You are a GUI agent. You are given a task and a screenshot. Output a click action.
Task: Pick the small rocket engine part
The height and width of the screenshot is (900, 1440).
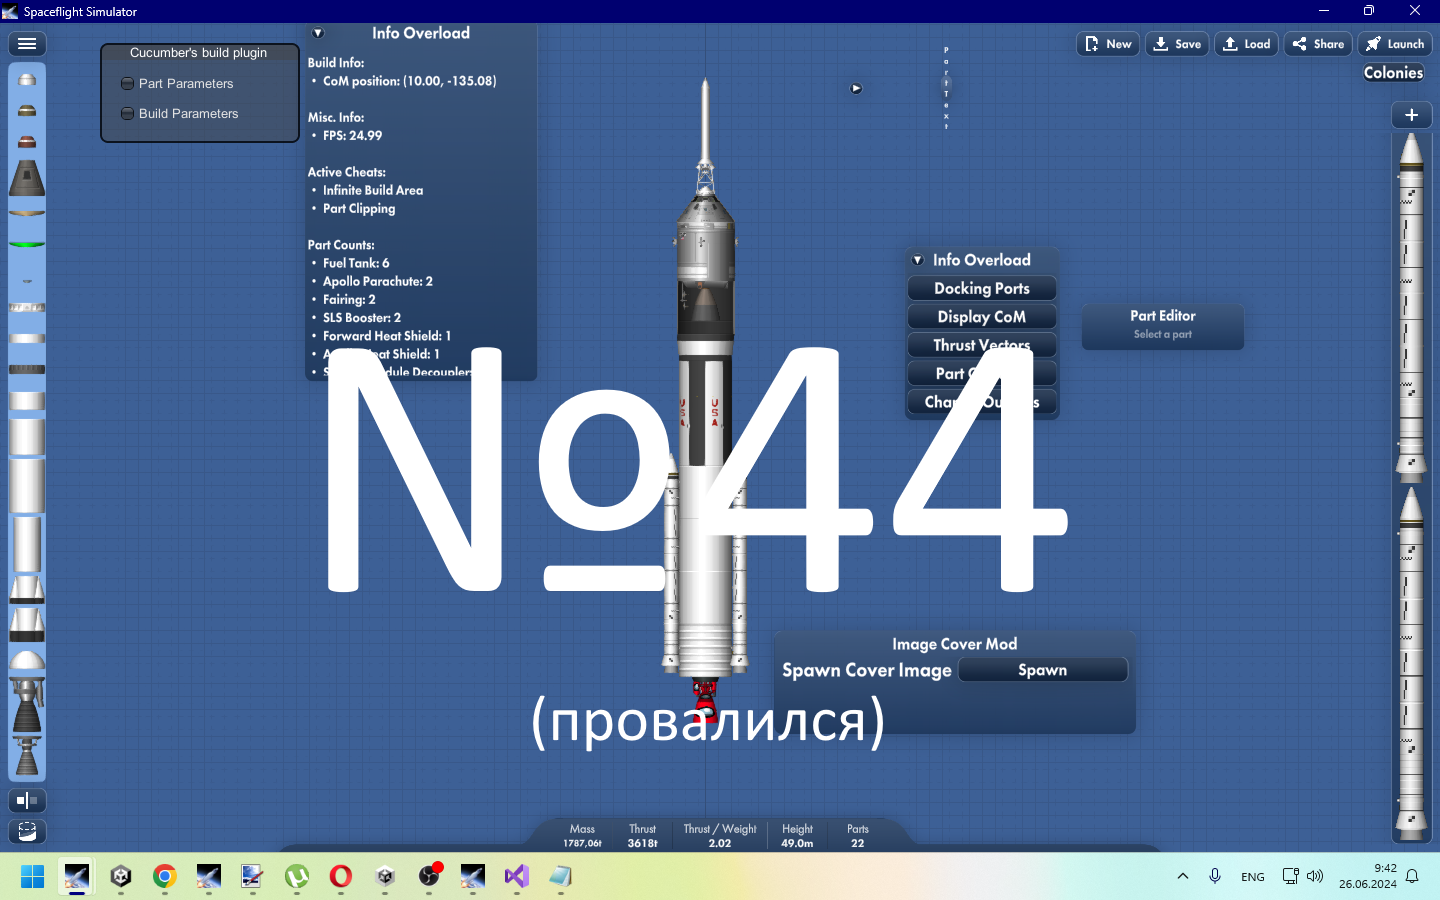click(27, 756)
